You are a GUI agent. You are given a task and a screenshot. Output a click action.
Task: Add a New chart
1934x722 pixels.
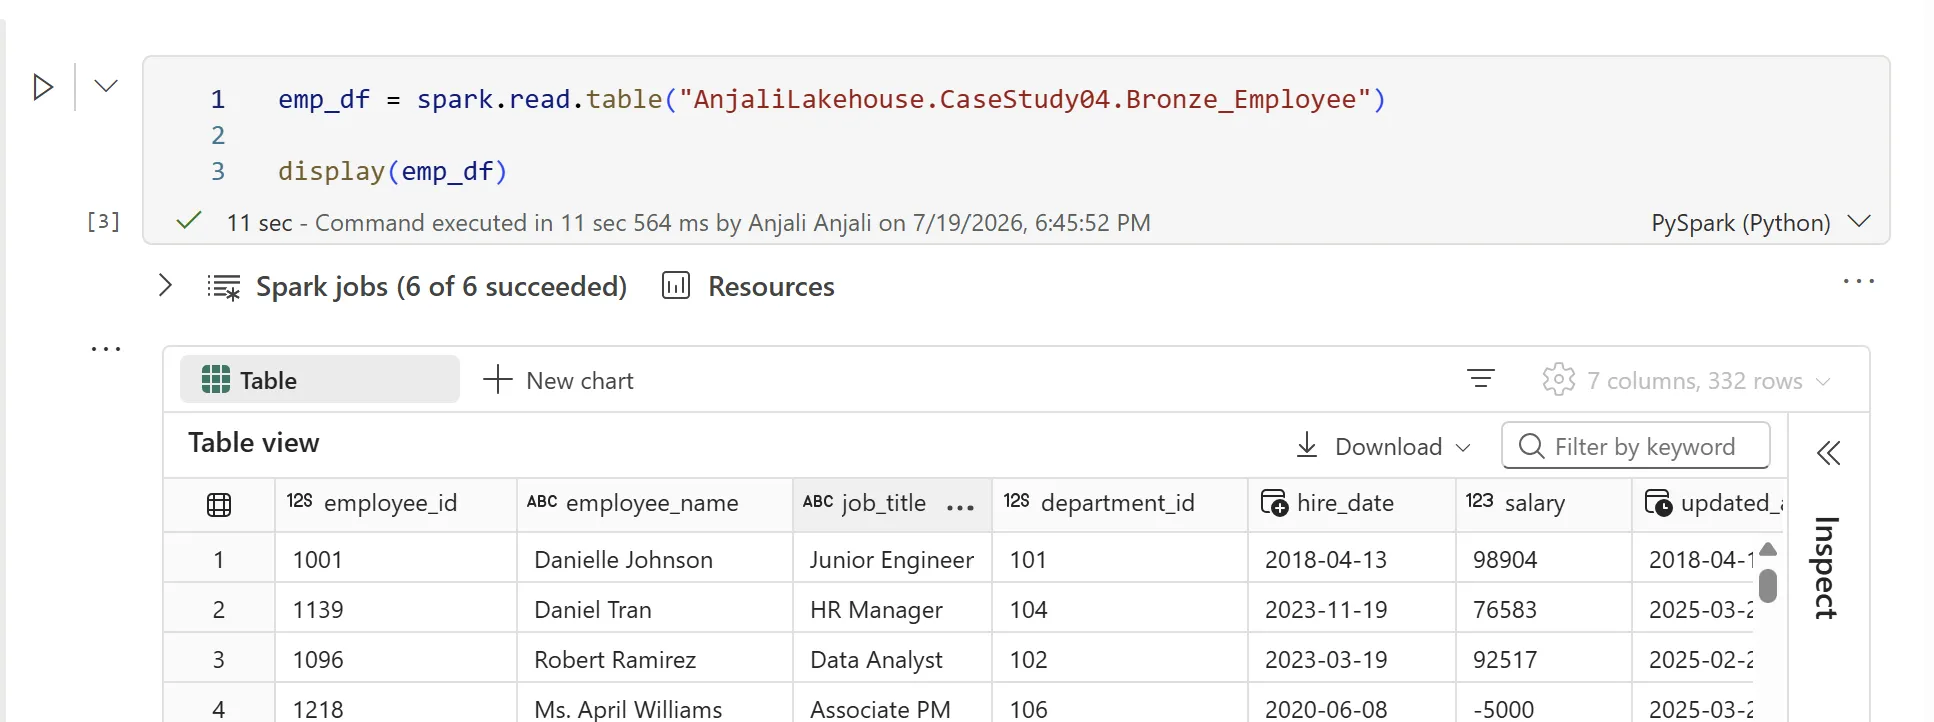pyautogui.click(x=558, y=380)
